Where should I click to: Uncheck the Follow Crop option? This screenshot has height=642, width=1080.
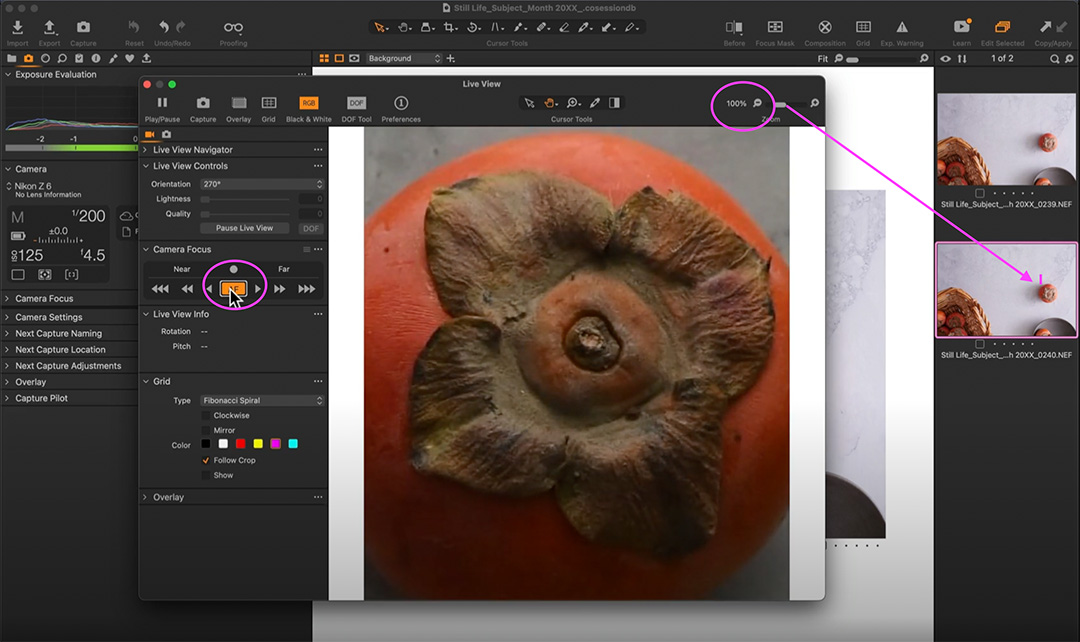(206, 460)
